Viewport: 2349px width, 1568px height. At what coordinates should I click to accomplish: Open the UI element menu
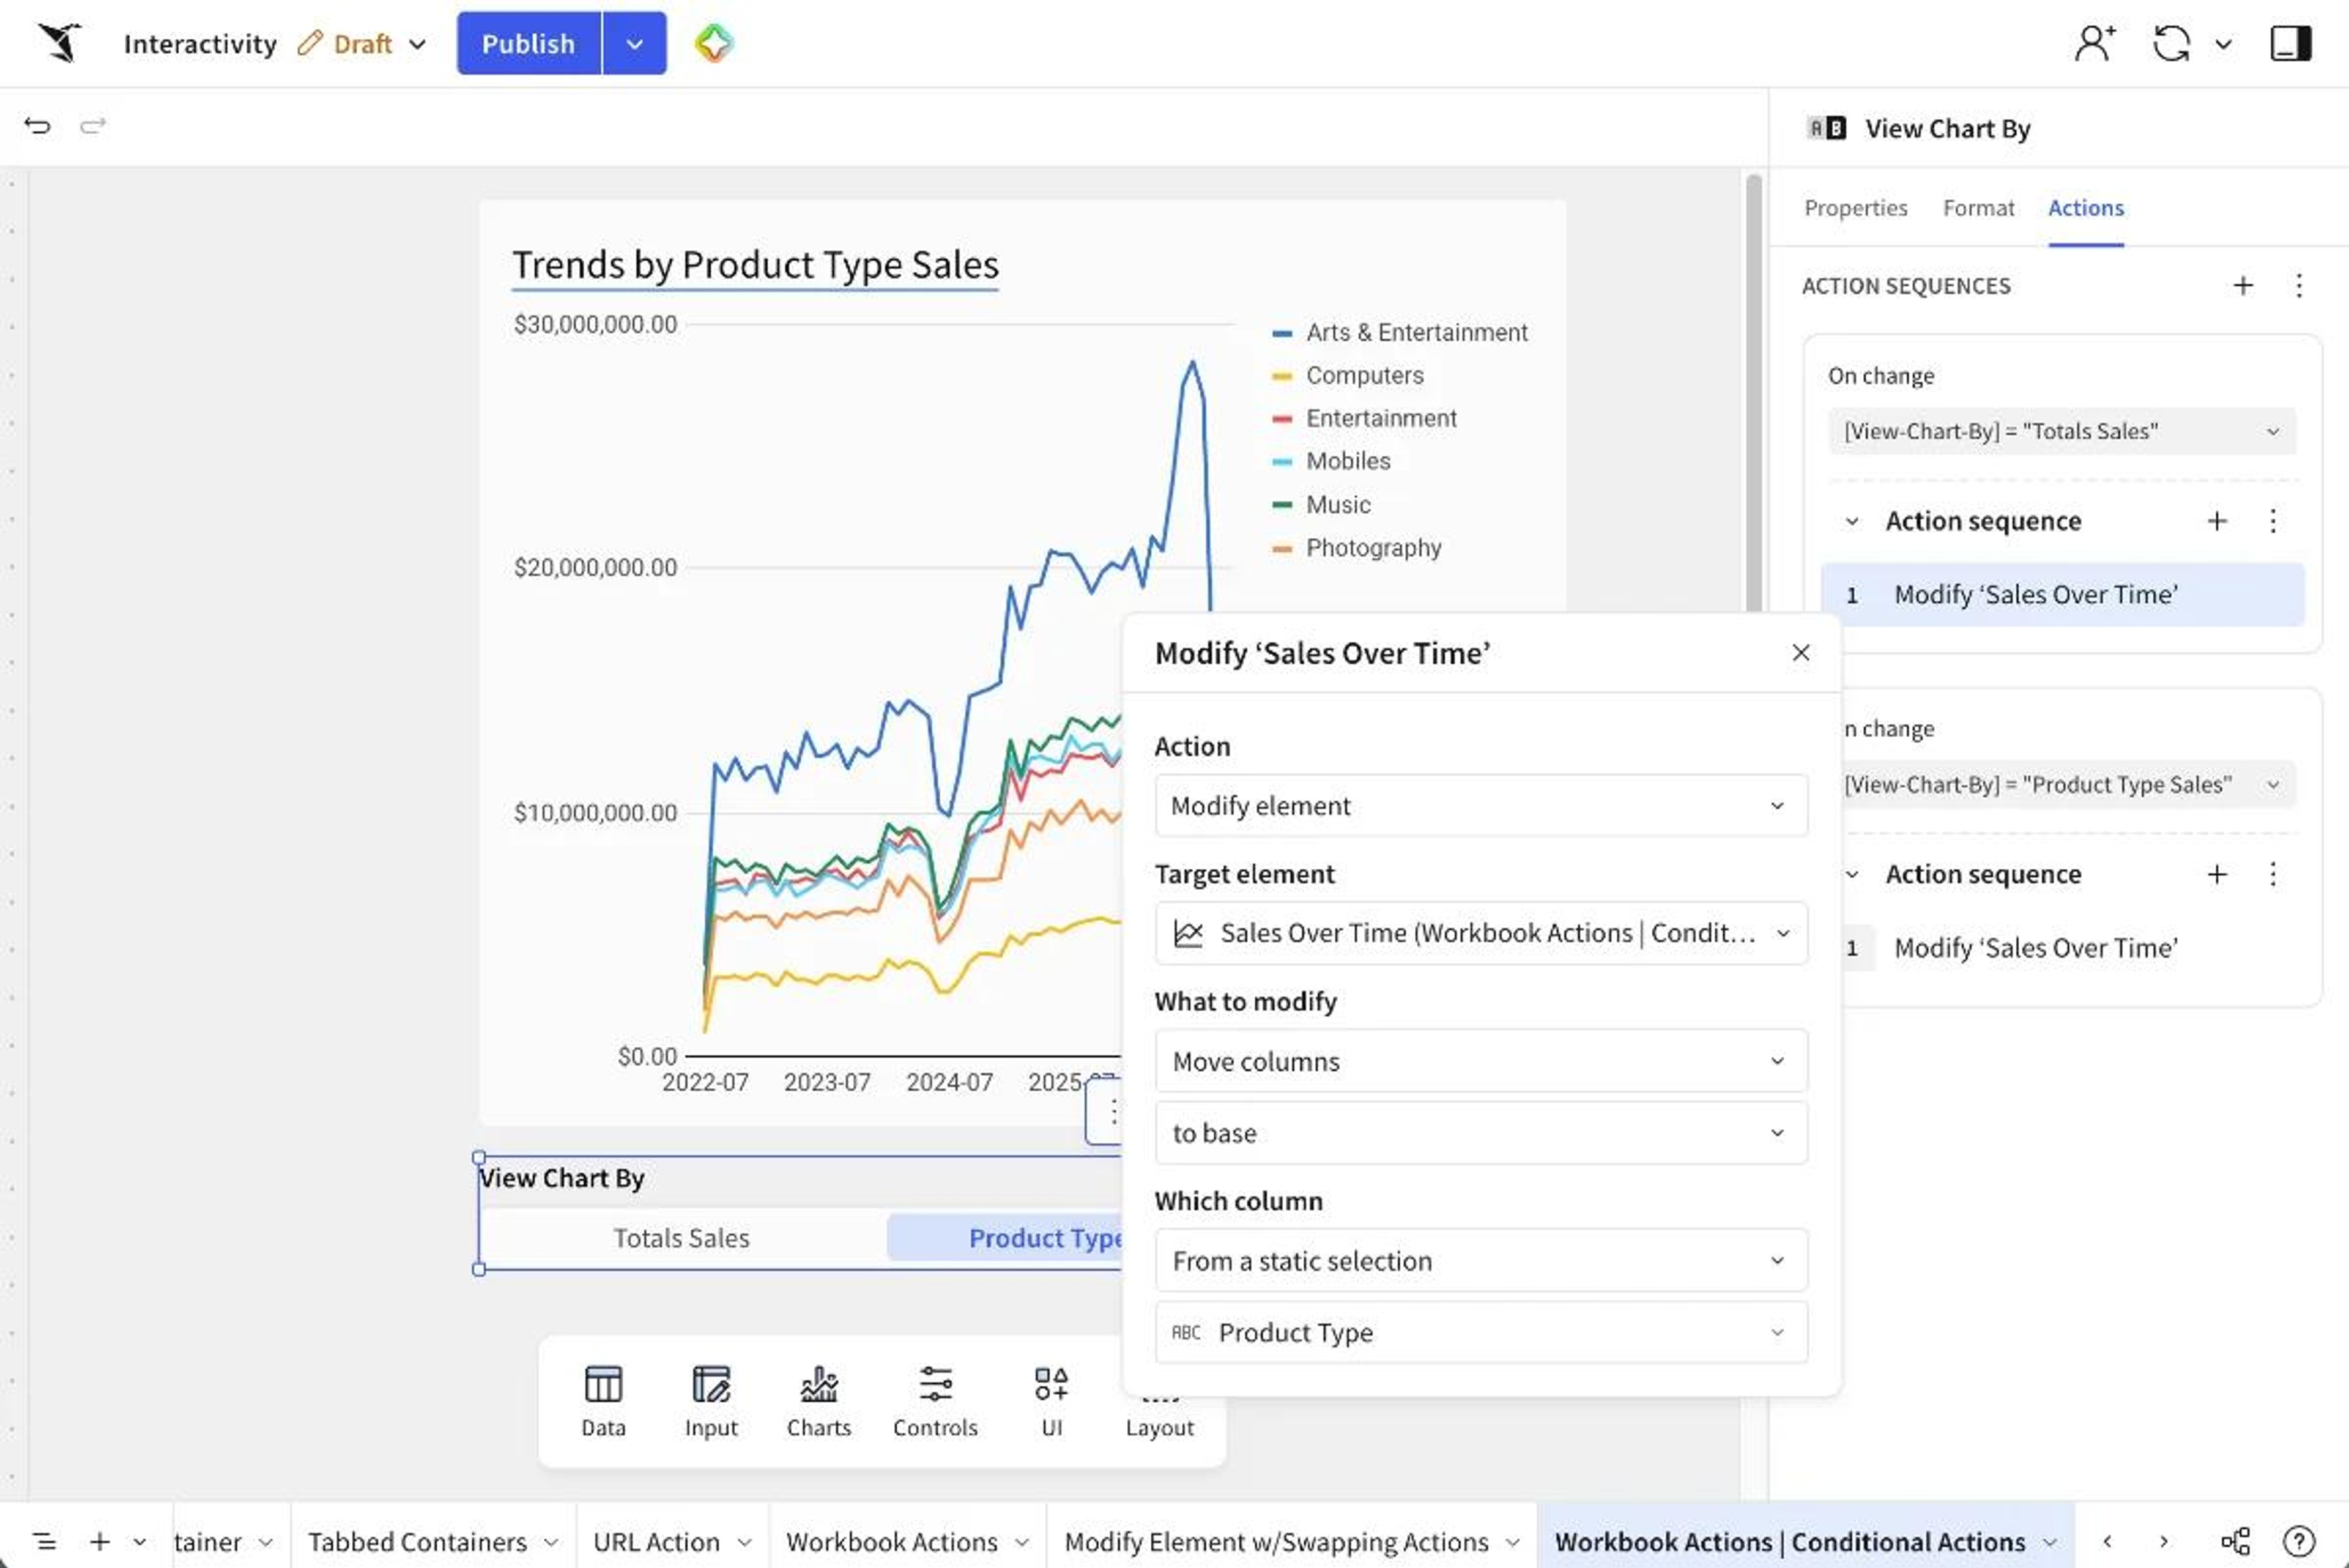1051,1401
